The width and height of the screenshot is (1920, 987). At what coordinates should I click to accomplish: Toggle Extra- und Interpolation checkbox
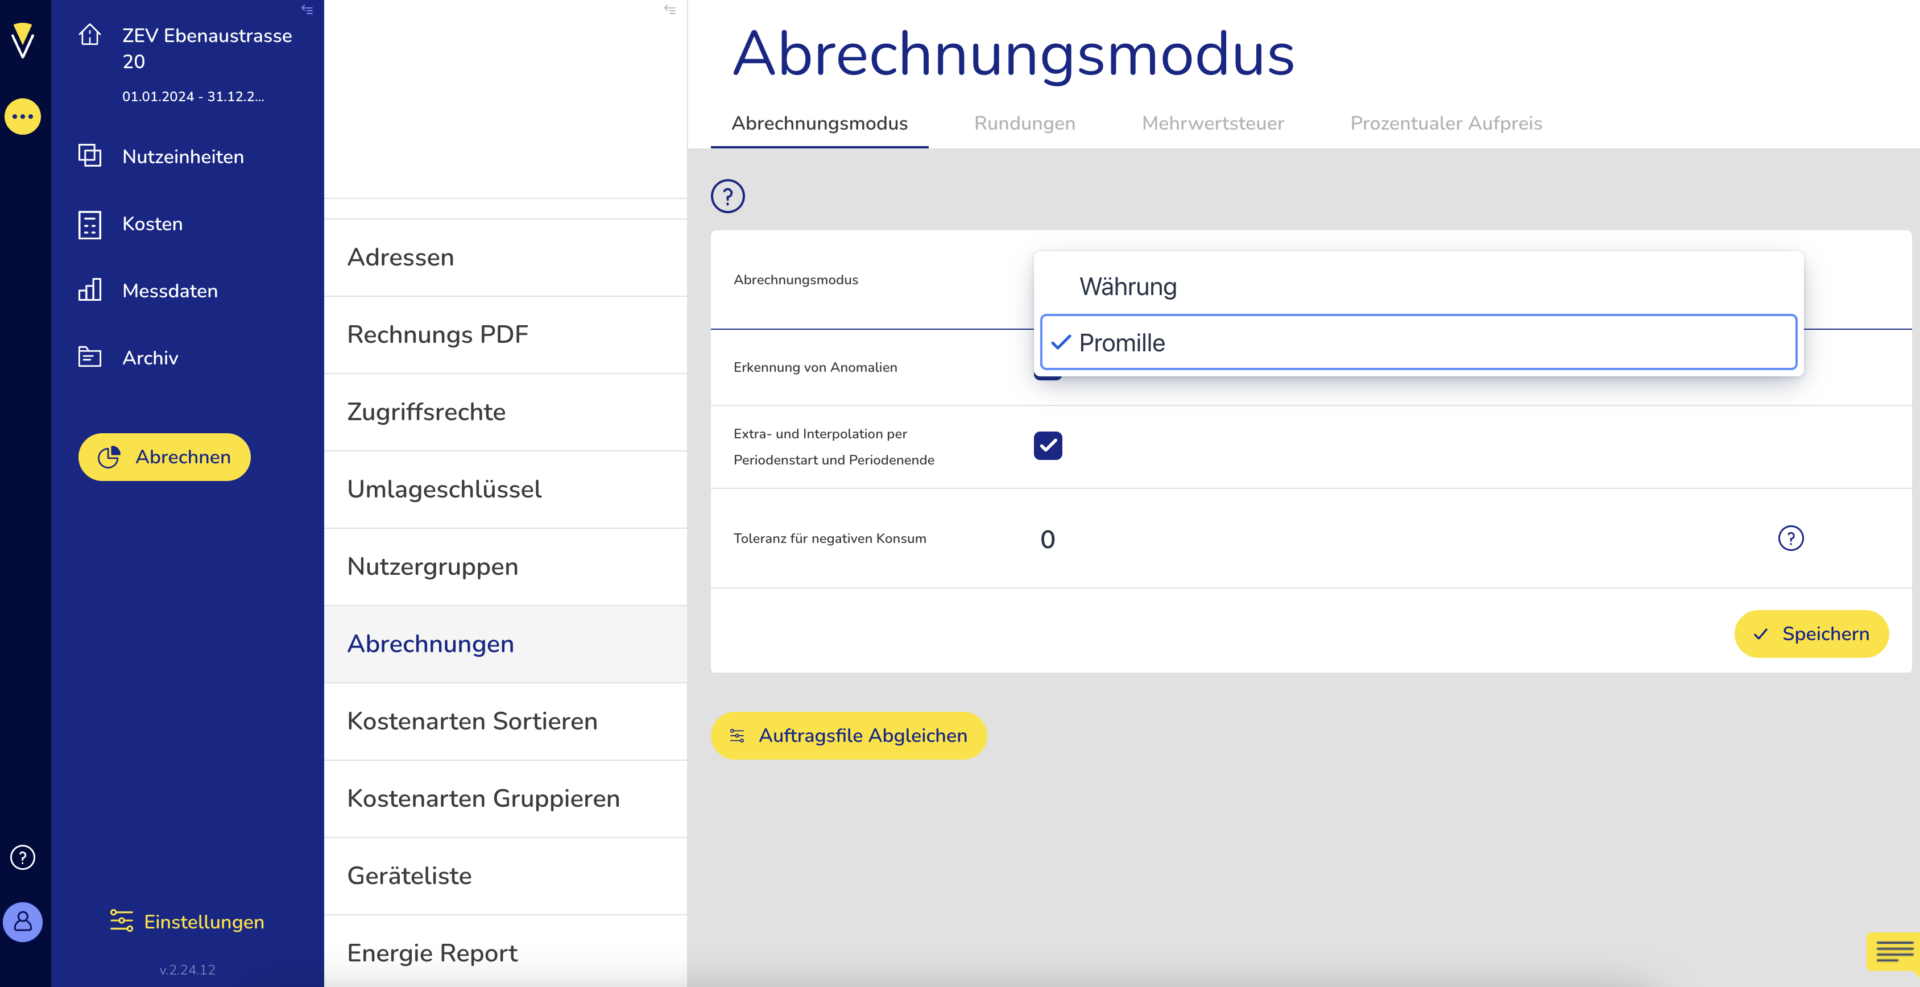[1047, 446]
